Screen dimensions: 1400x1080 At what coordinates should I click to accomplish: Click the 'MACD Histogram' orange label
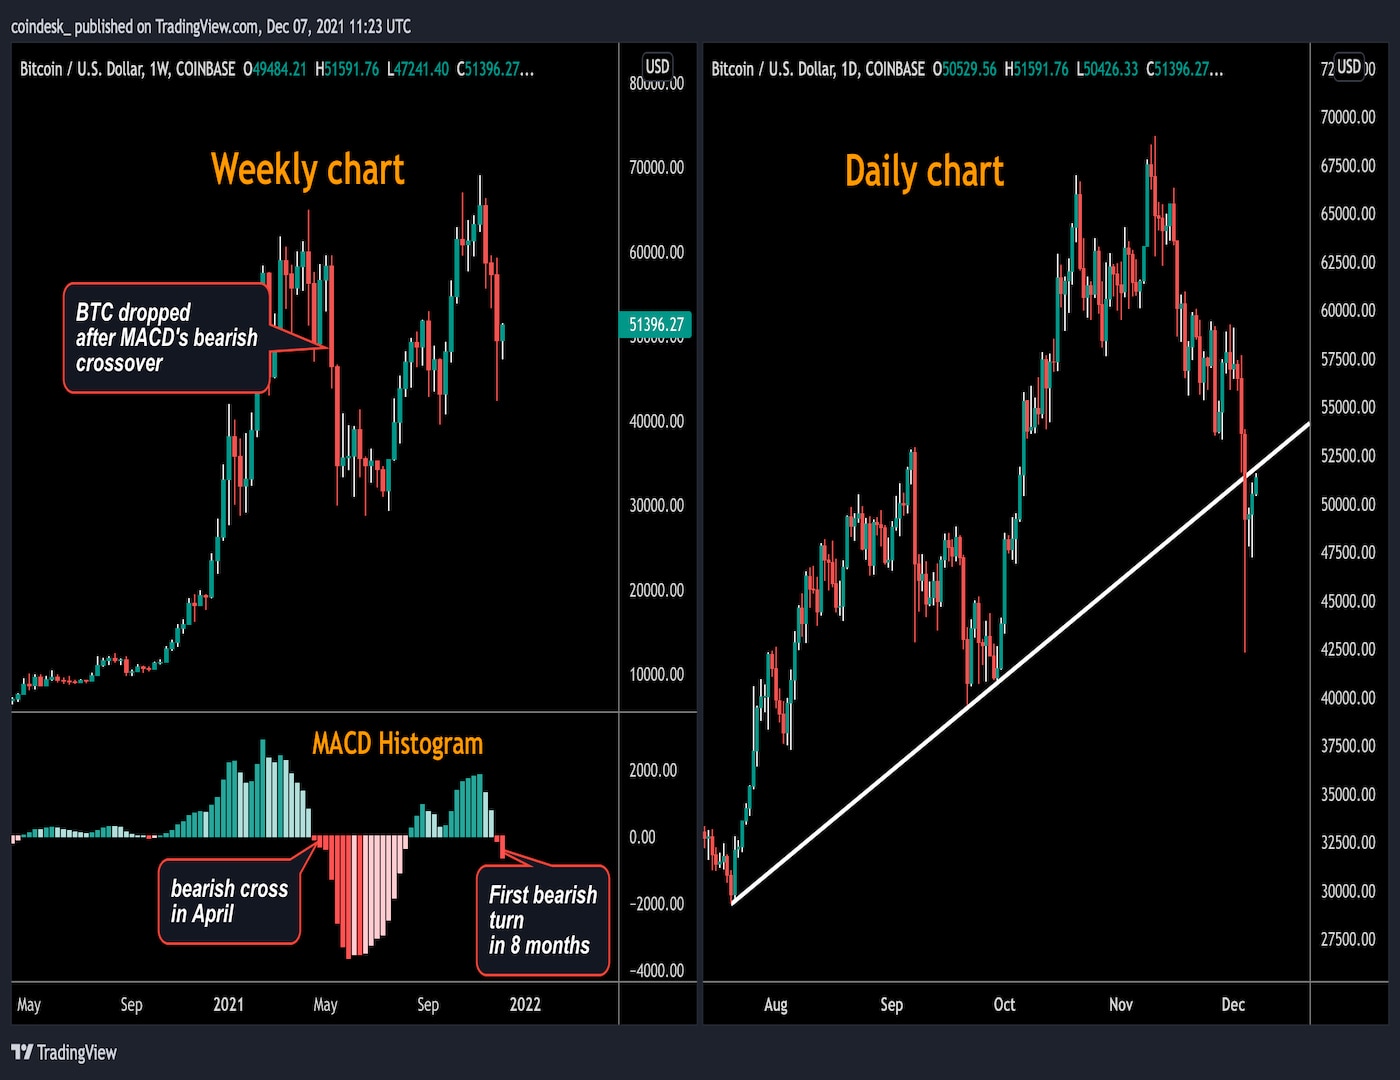point(397,744)
